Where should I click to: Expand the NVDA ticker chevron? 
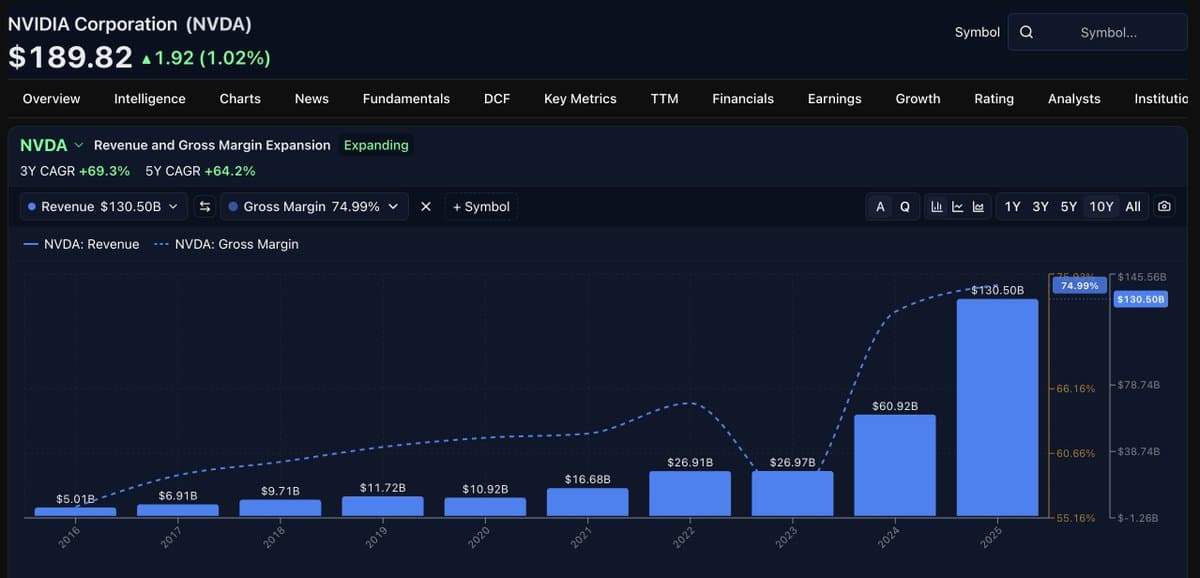(x=79, y=144)
